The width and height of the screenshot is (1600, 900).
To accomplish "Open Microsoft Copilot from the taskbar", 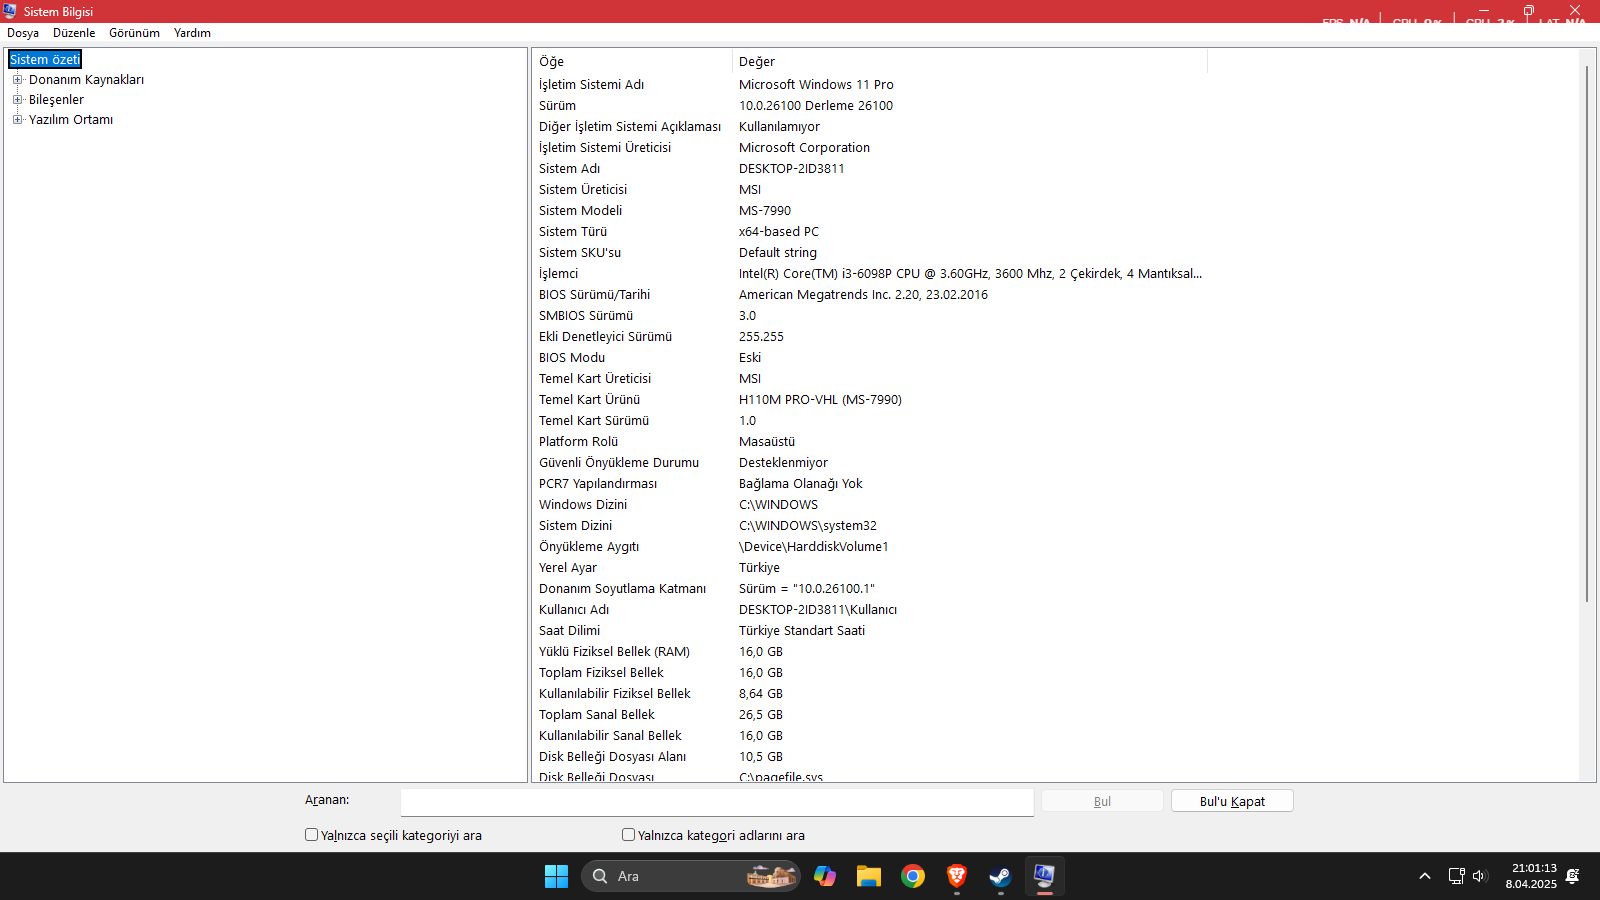I will click(825, 876).
